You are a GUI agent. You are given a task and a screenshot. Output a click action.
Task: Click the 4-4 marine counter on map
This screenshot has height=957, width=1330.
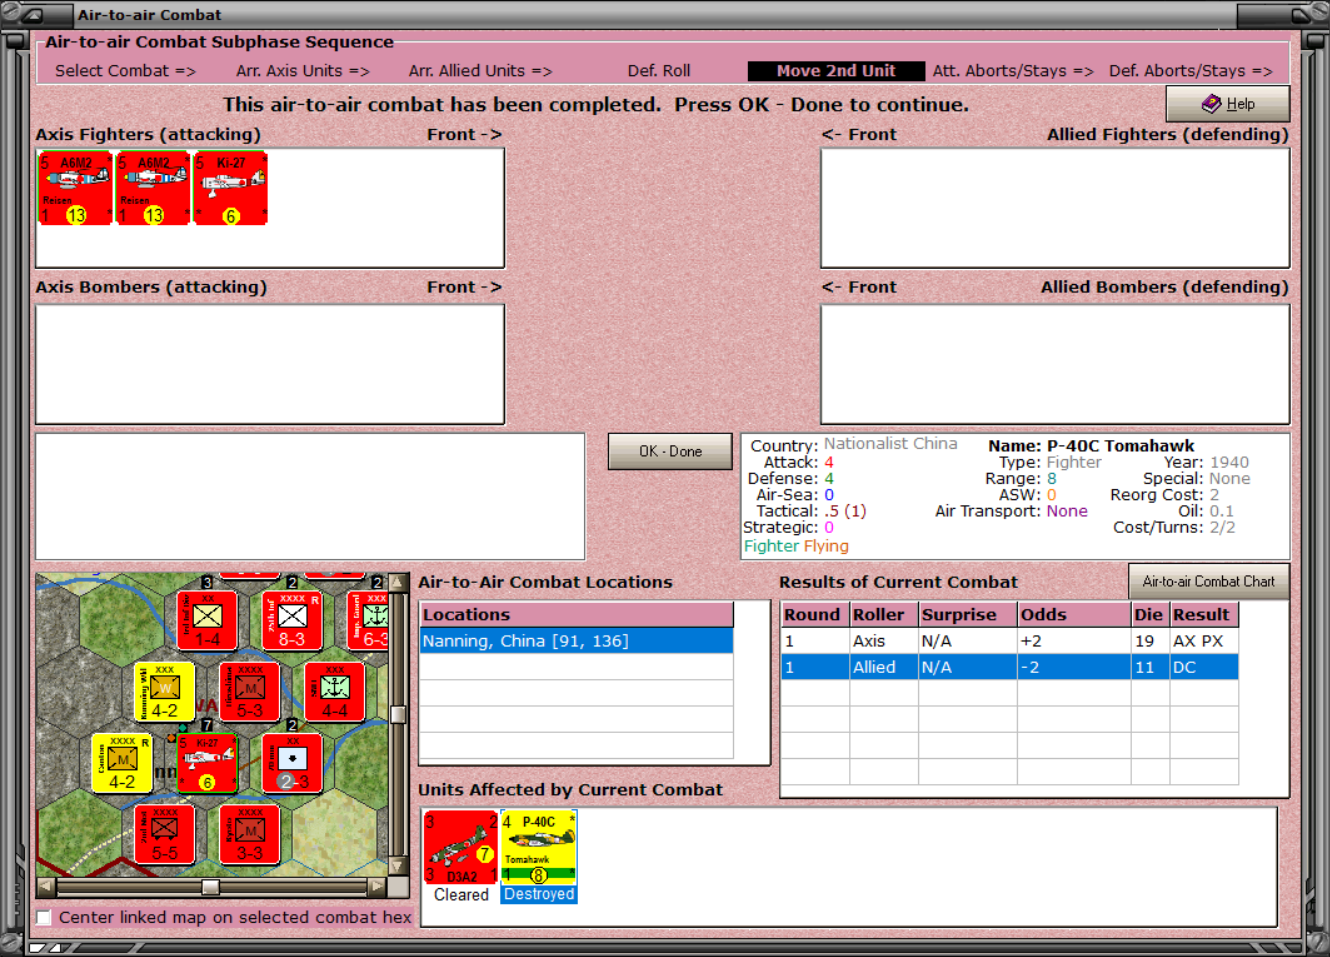point(334,692)
